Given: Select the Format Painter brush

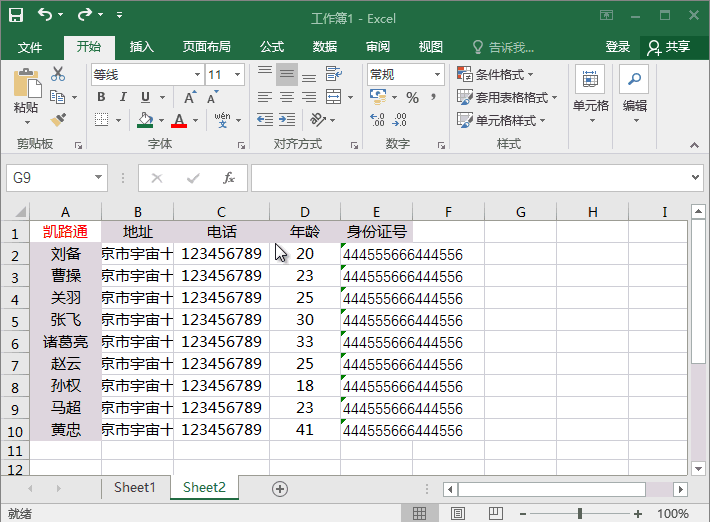Looking at the screenshot, I should point(58,120).
